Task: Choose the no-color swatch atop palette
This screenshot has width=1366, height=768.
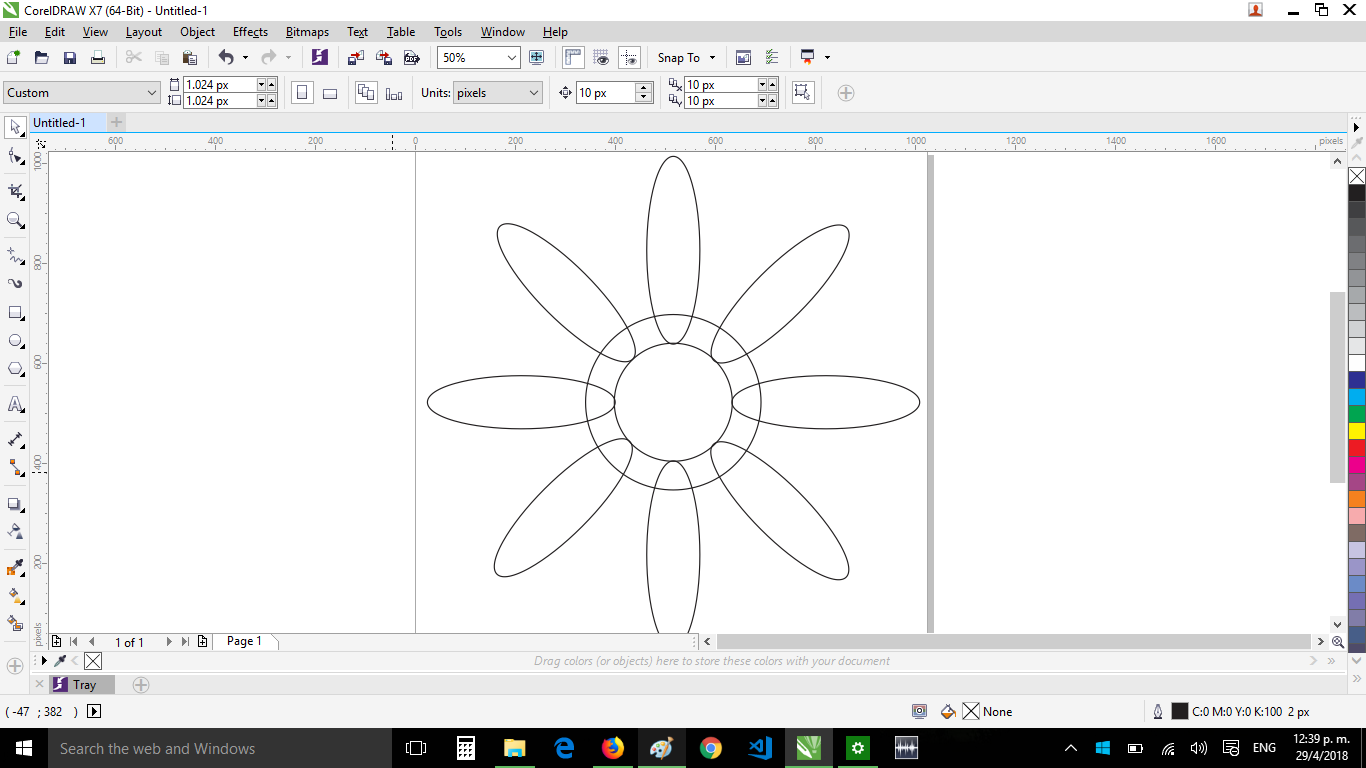Action: click(1357, 176)
